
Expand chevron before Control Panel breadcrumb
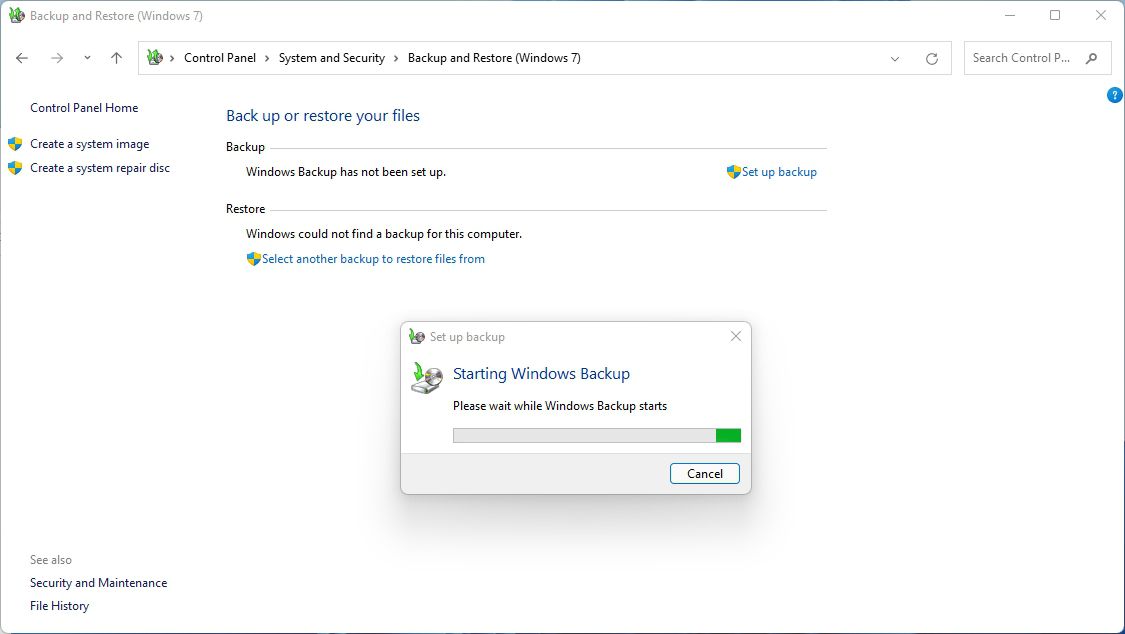click(172, 58)
